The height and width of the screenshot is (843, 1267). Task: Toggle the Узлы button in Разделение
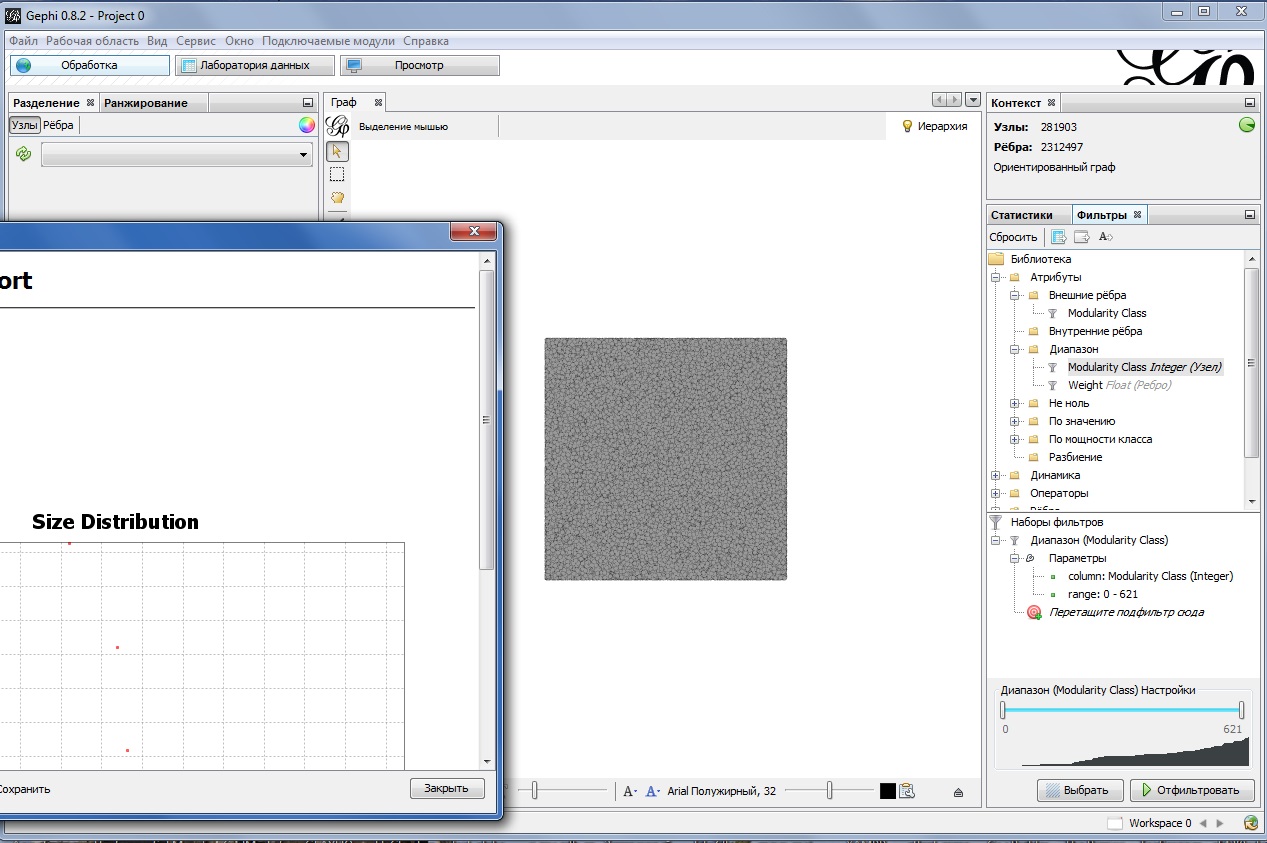point(24,125)
